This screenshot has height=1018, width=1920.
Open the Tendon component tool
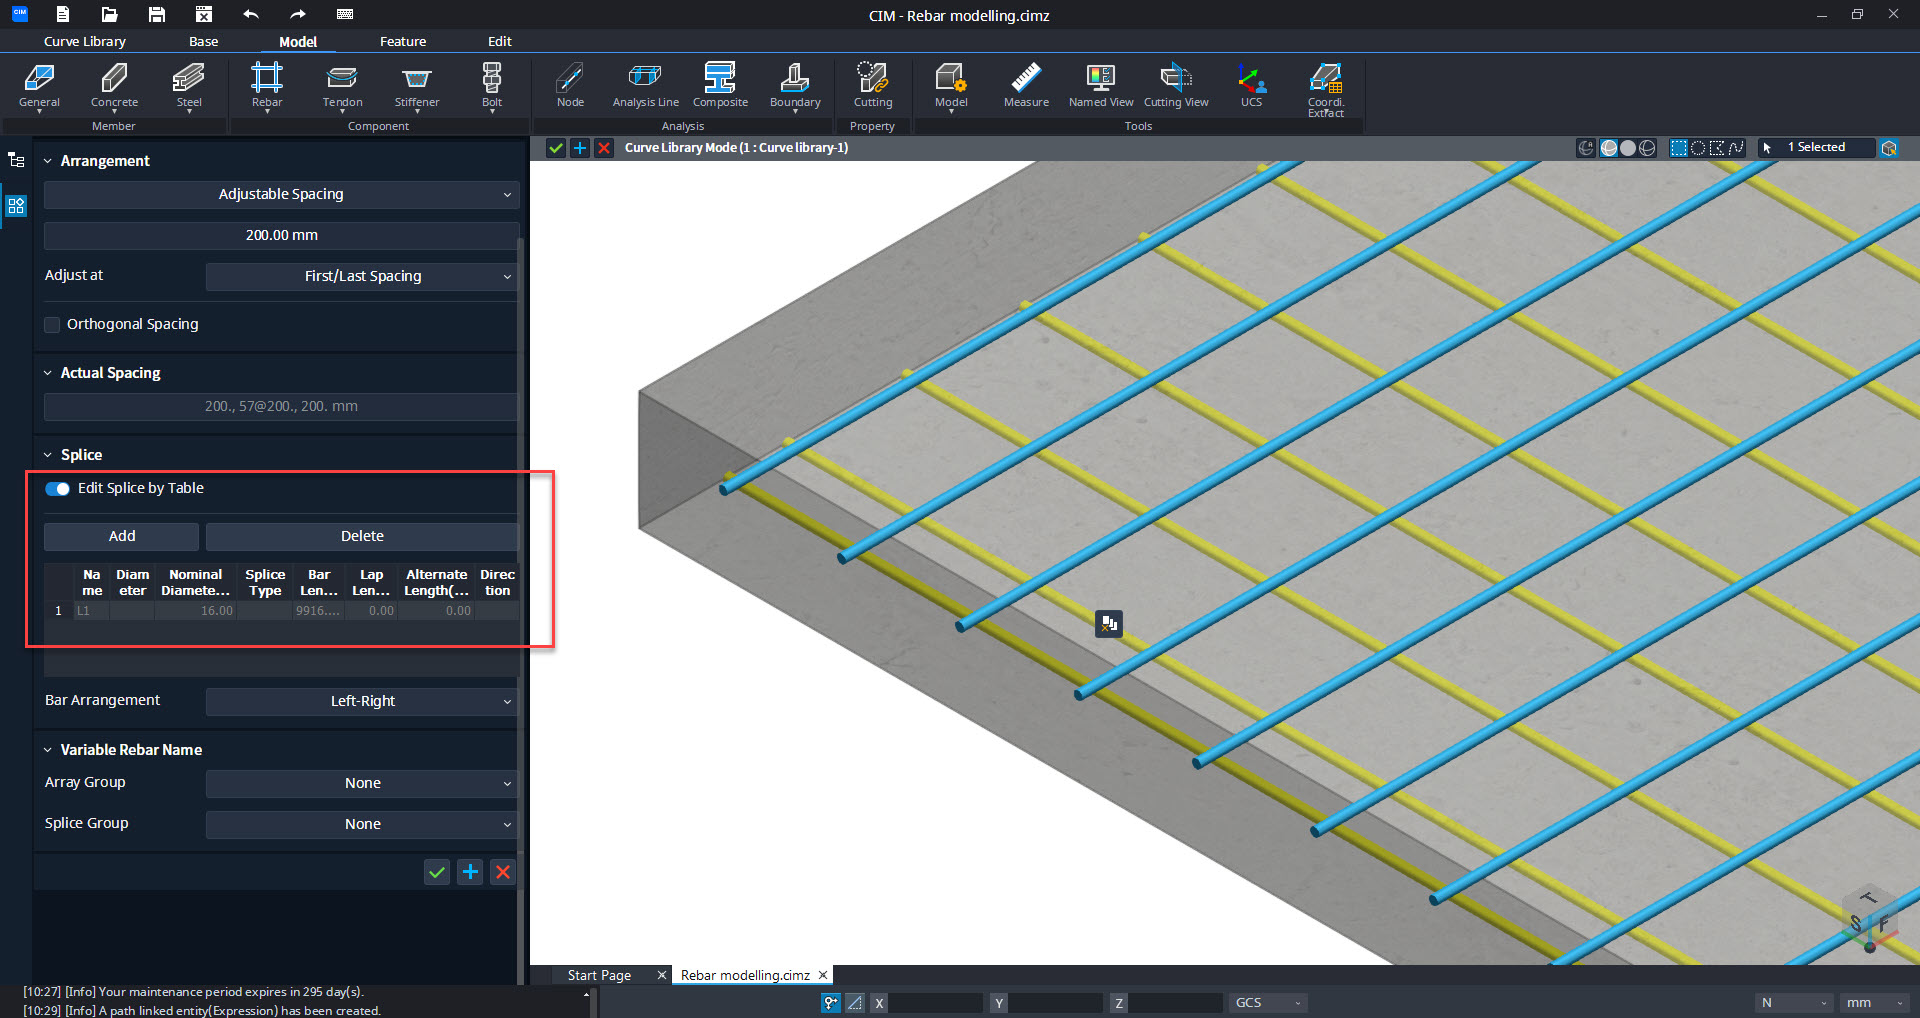[x=342, y=86]
